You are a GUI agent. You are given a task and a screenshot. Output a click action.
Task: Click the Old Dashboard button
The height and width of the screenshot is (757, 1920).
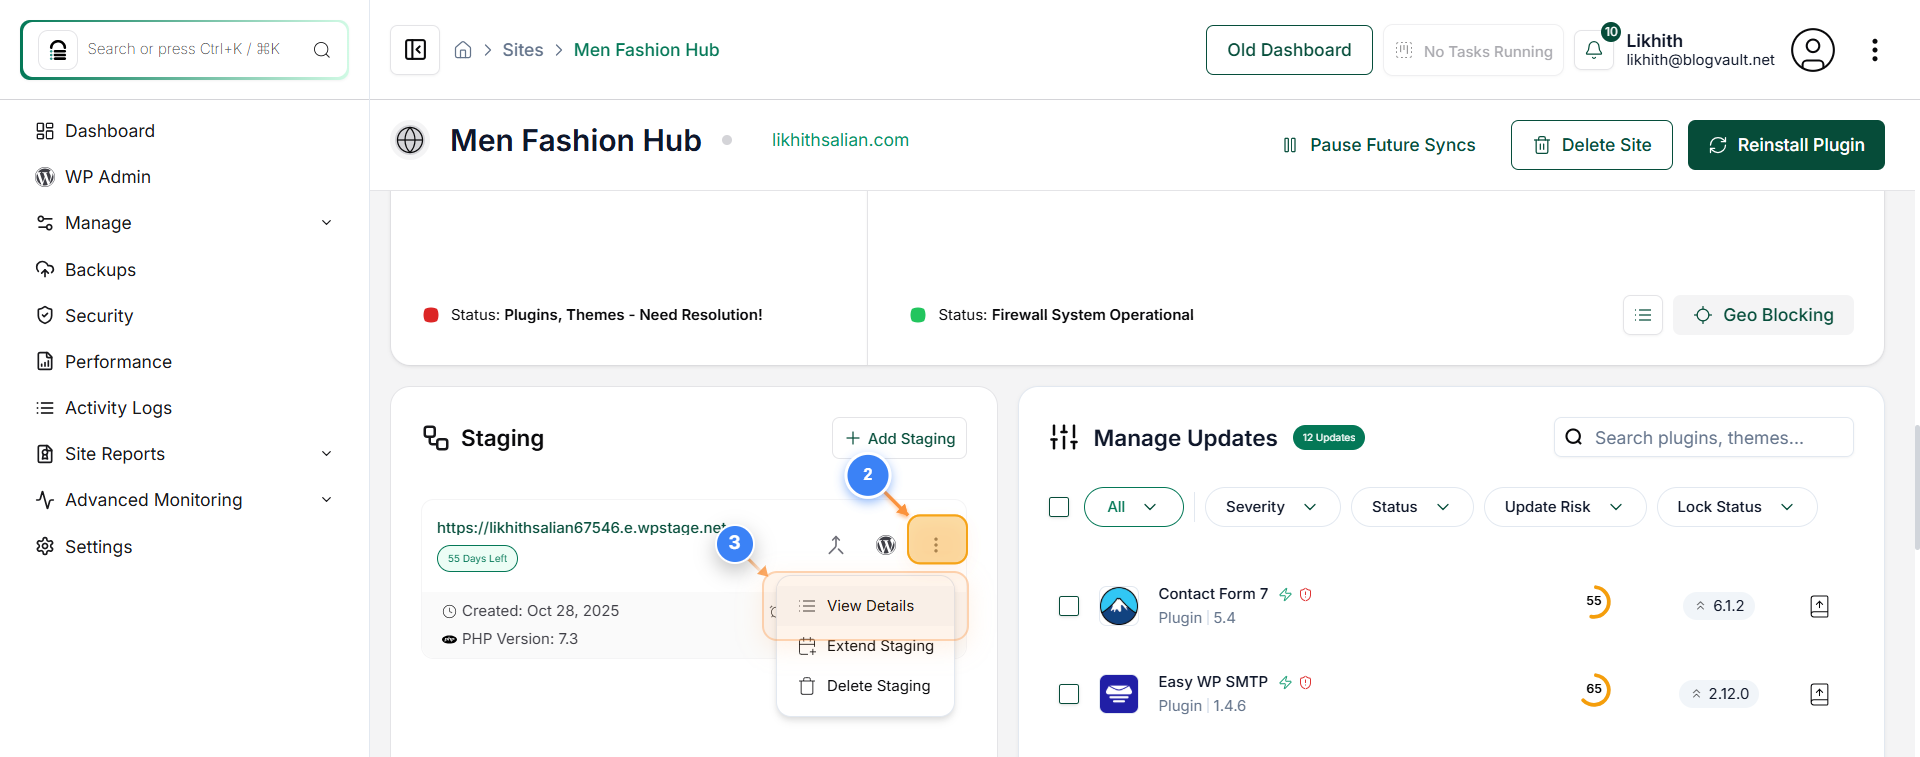tap(1289, 50)
